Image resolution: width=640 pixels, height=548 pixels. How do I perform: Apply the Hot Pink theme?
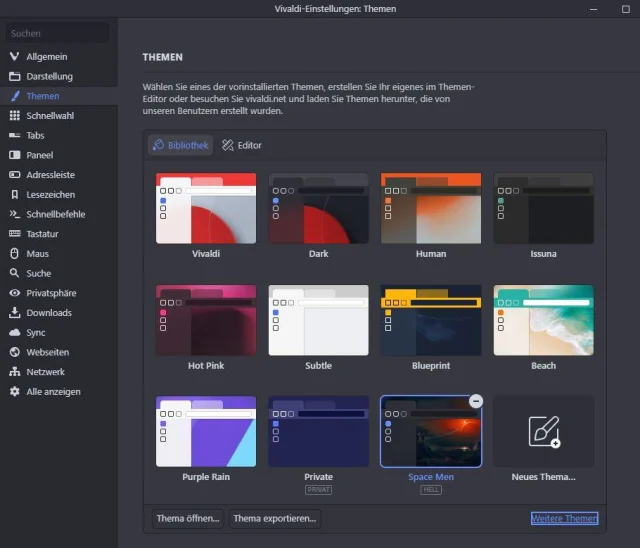click(206, 320)
